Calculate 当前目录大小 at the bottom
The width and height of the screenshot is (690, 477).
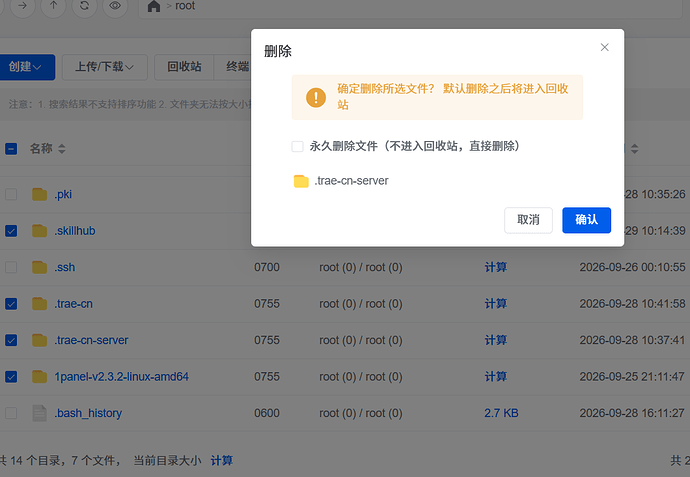click(x=222, y=461)
